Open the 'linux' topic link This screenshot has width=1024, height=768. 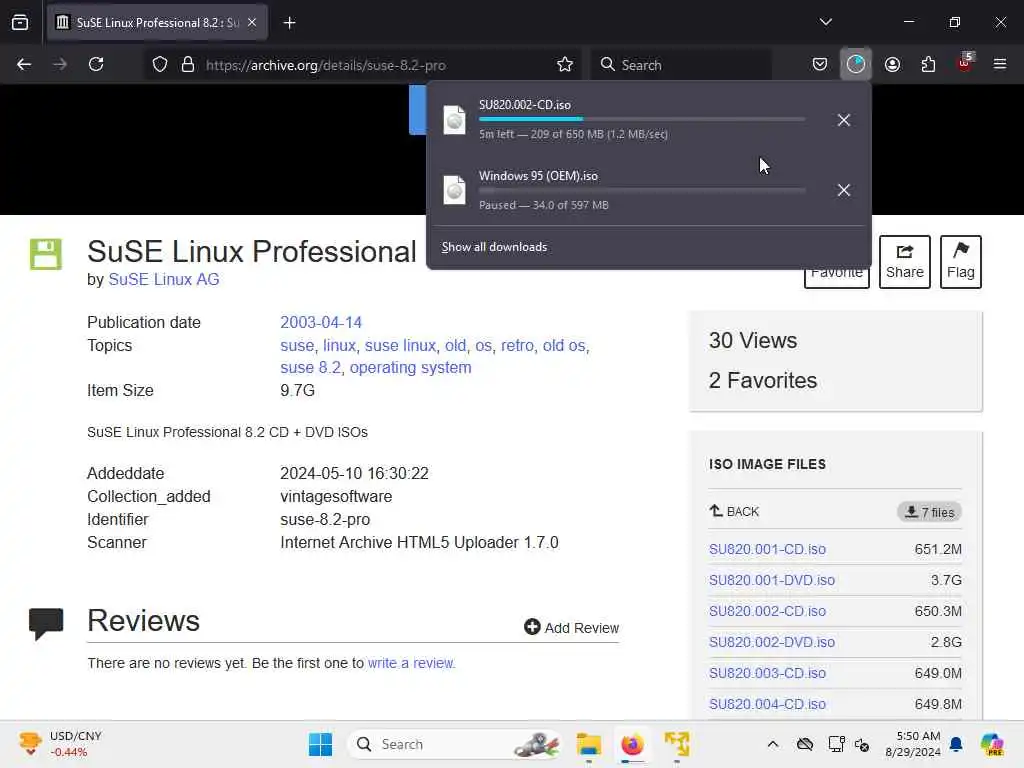[x=340, y=345]
